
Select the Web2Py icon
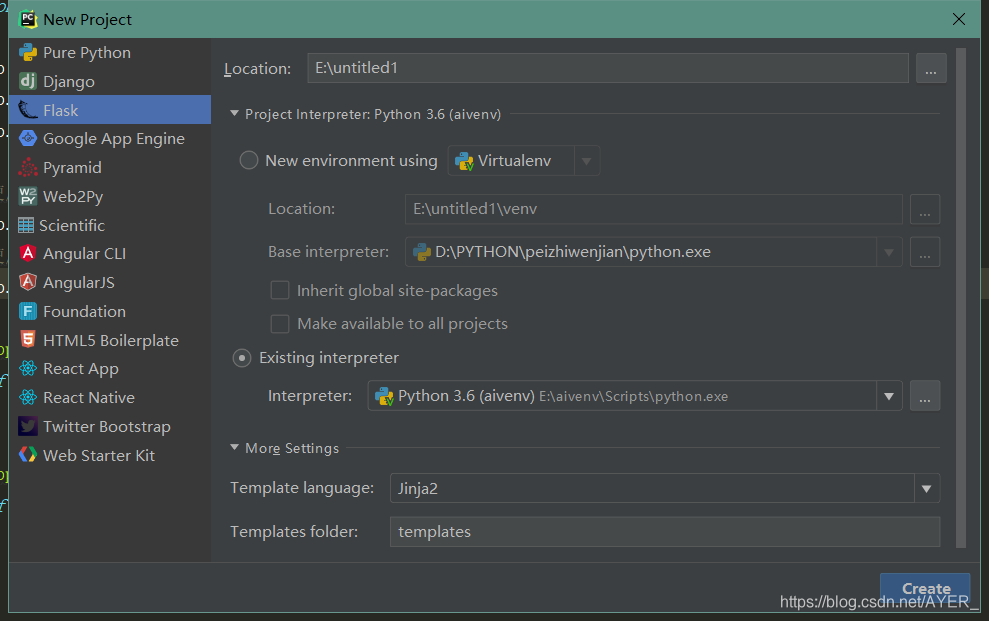click(28, 196)
